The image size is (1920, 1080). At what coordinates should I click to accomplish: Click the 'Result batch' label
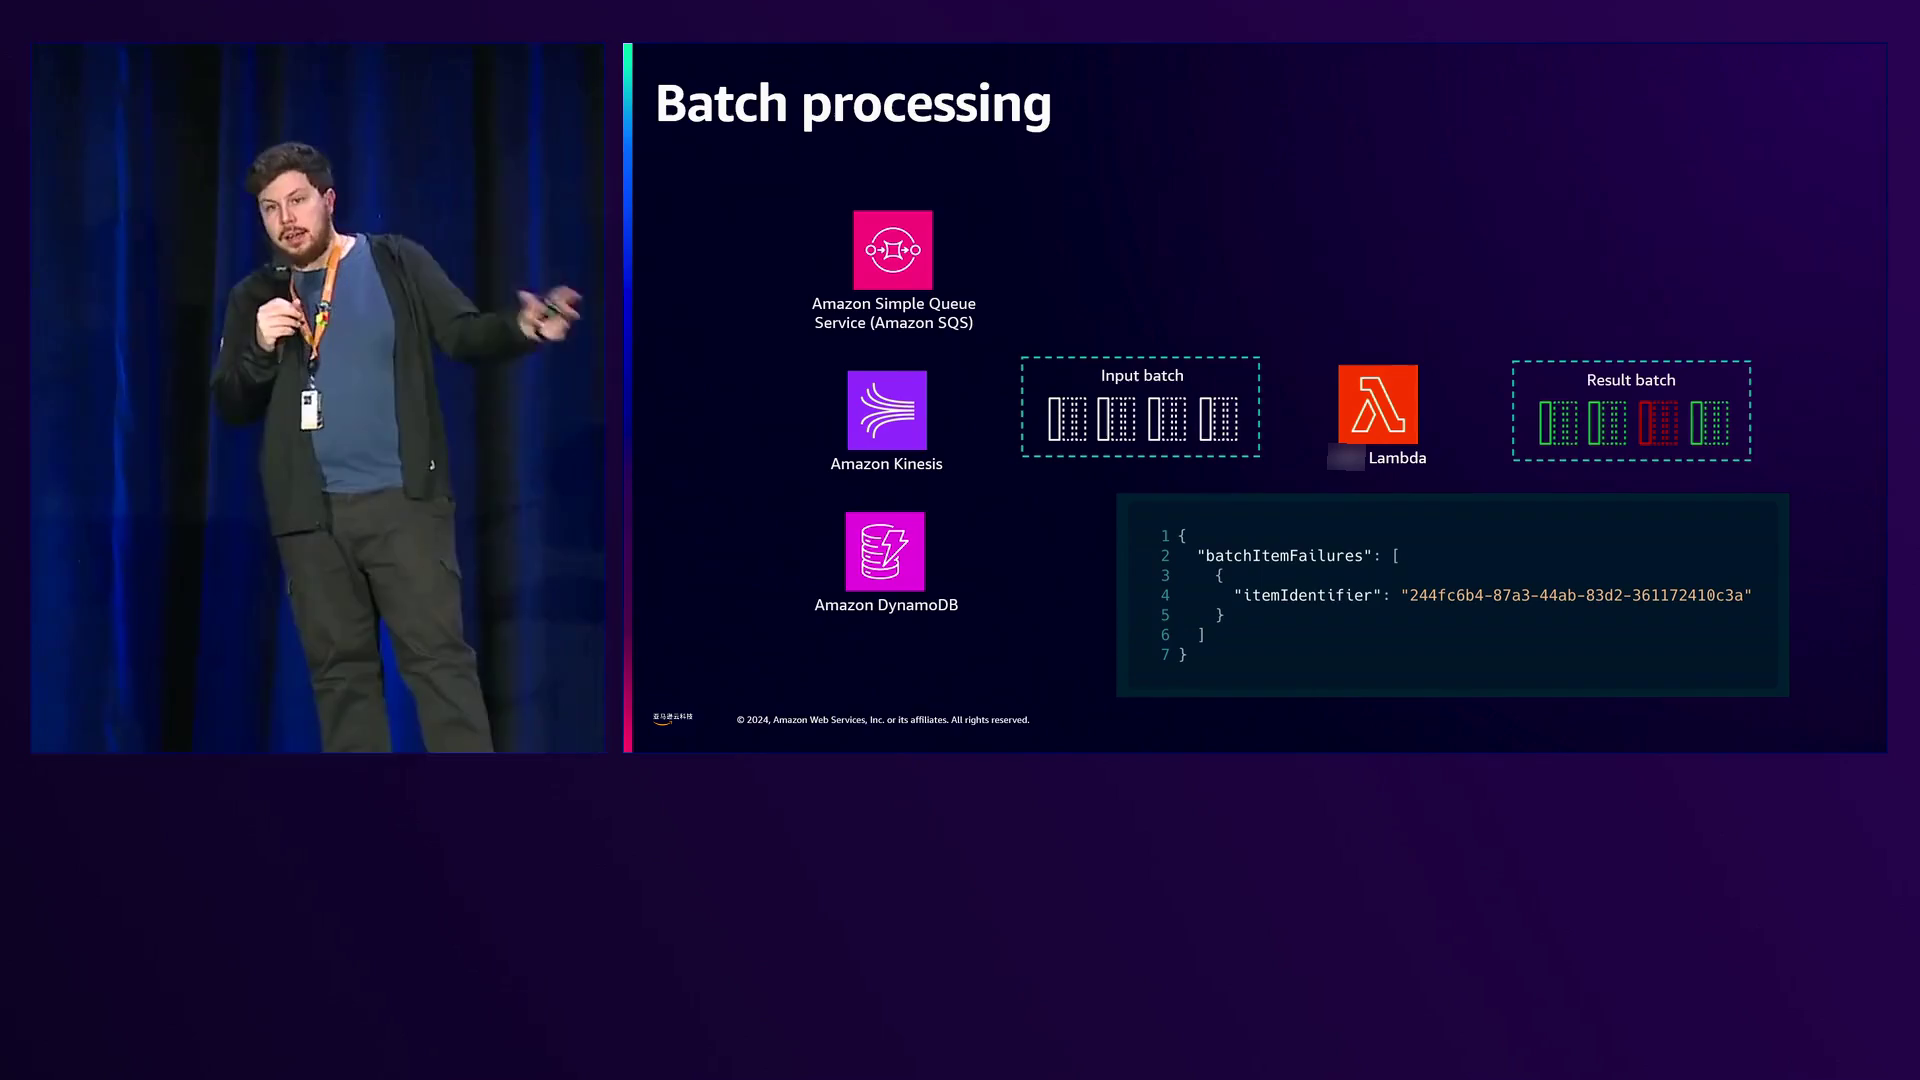[1631, 380]
